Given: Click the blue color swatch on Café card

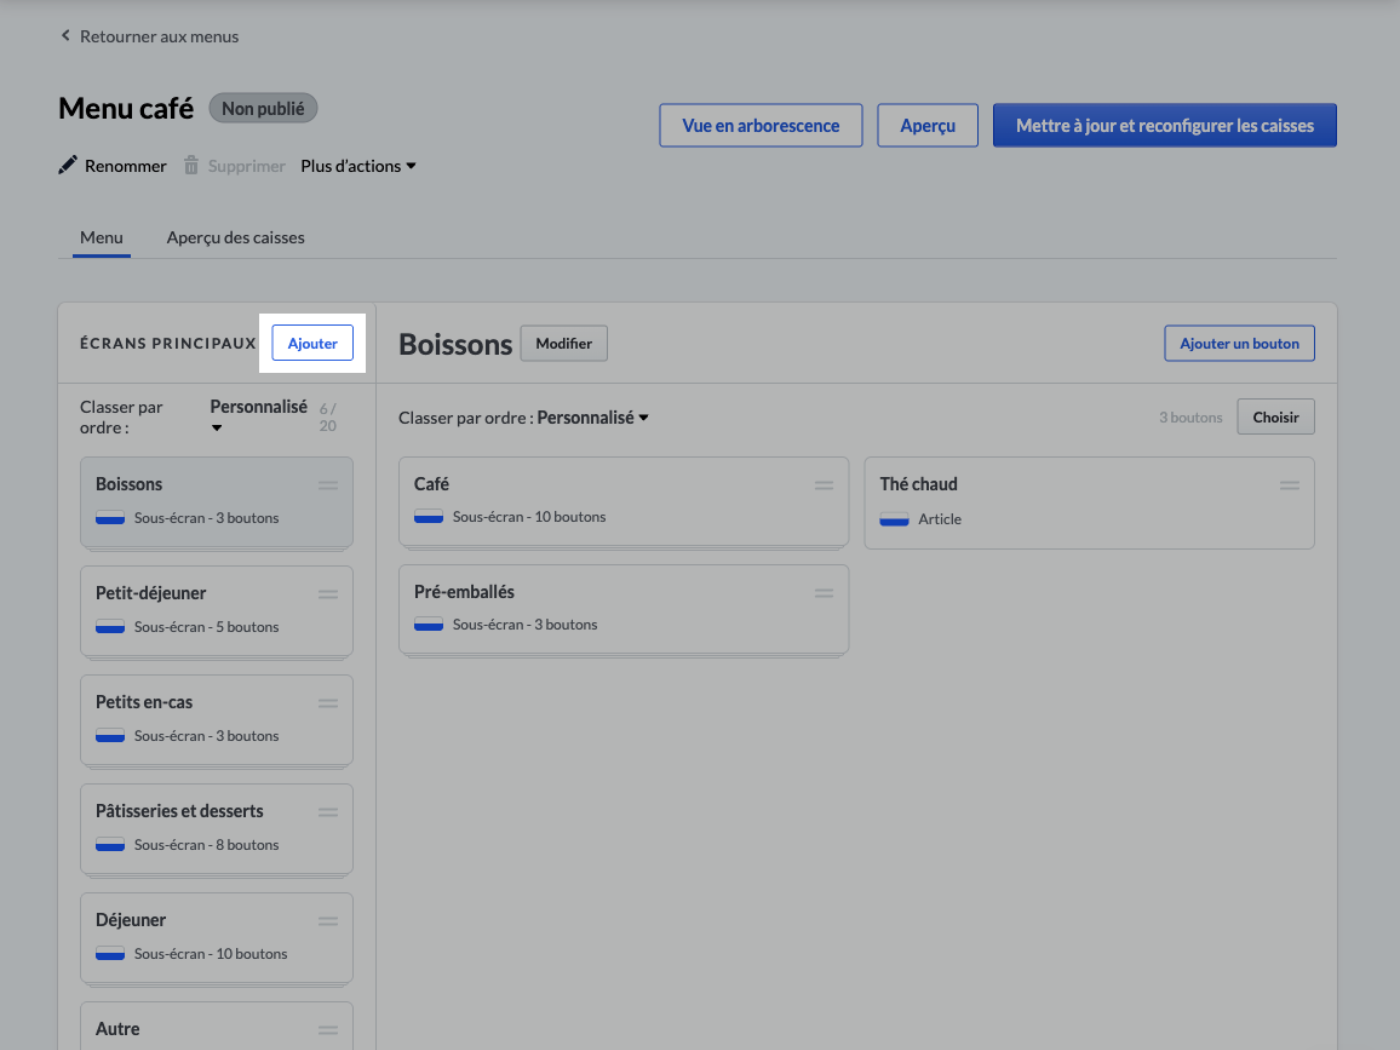Looking at the screenshot, I should coord(429,517).
